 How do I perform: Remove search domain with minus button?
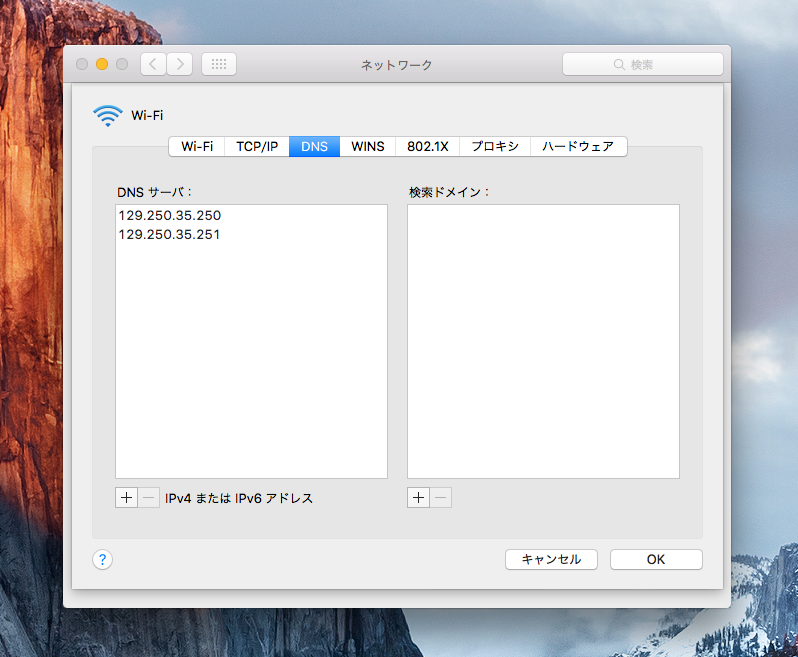441,498
